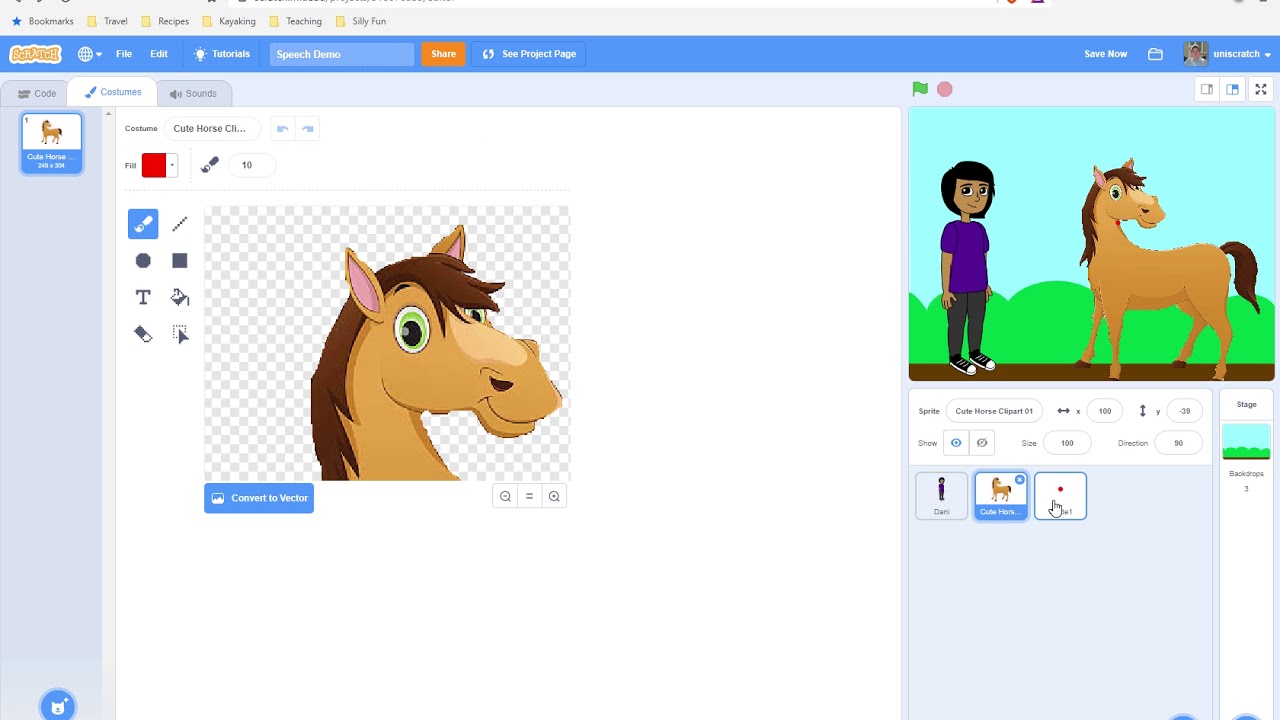Show the sprite with eye icon
The width and height of the screenshot is (1280, 720).
pos(956,443)
